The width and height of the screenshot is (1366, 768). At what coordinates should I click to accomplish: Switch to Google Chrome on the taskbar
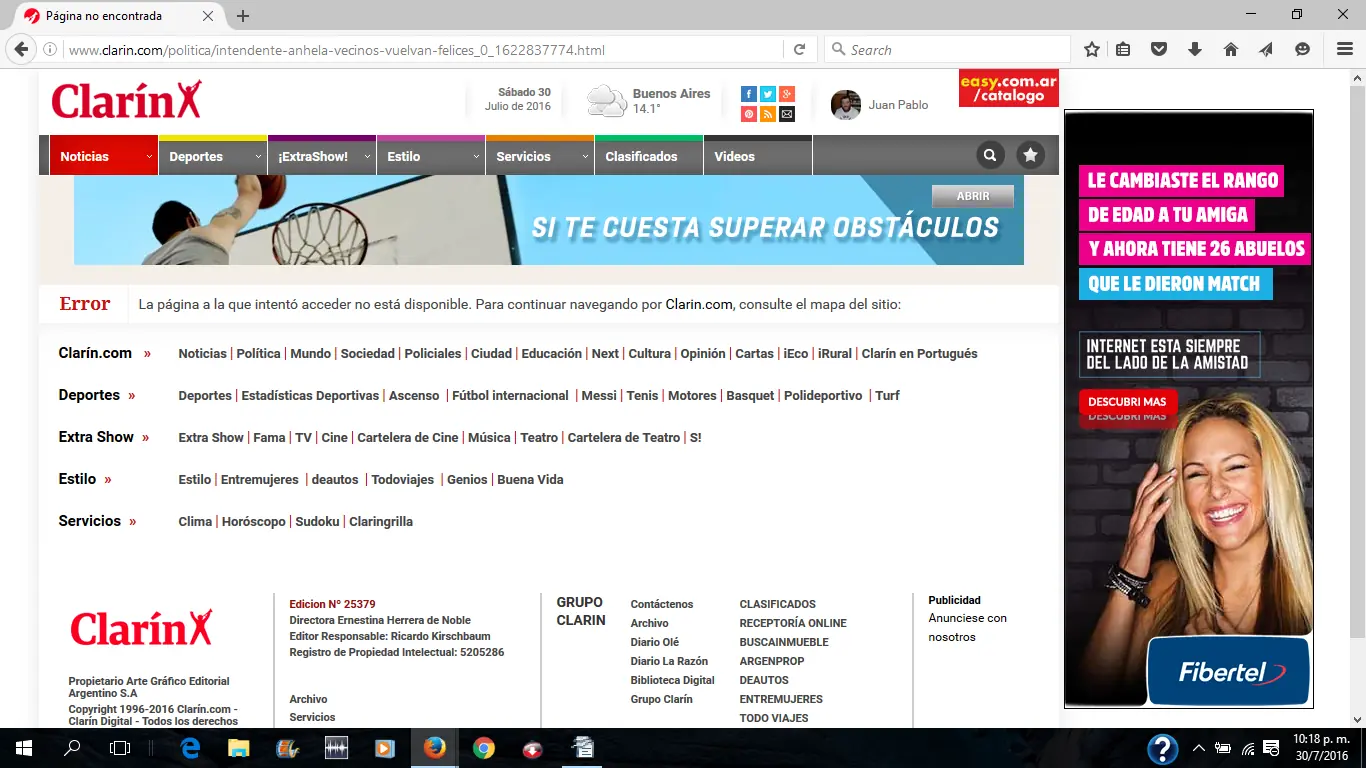tap(484, 748)
